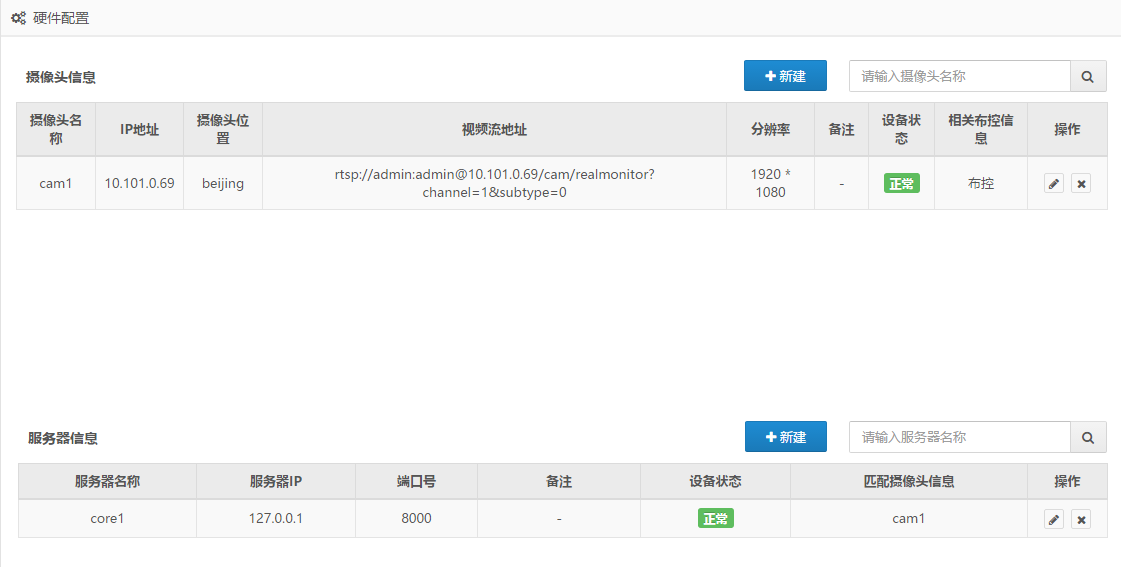Click cam1 under 匹配摄像头信息 column

[x=908, y=519]
